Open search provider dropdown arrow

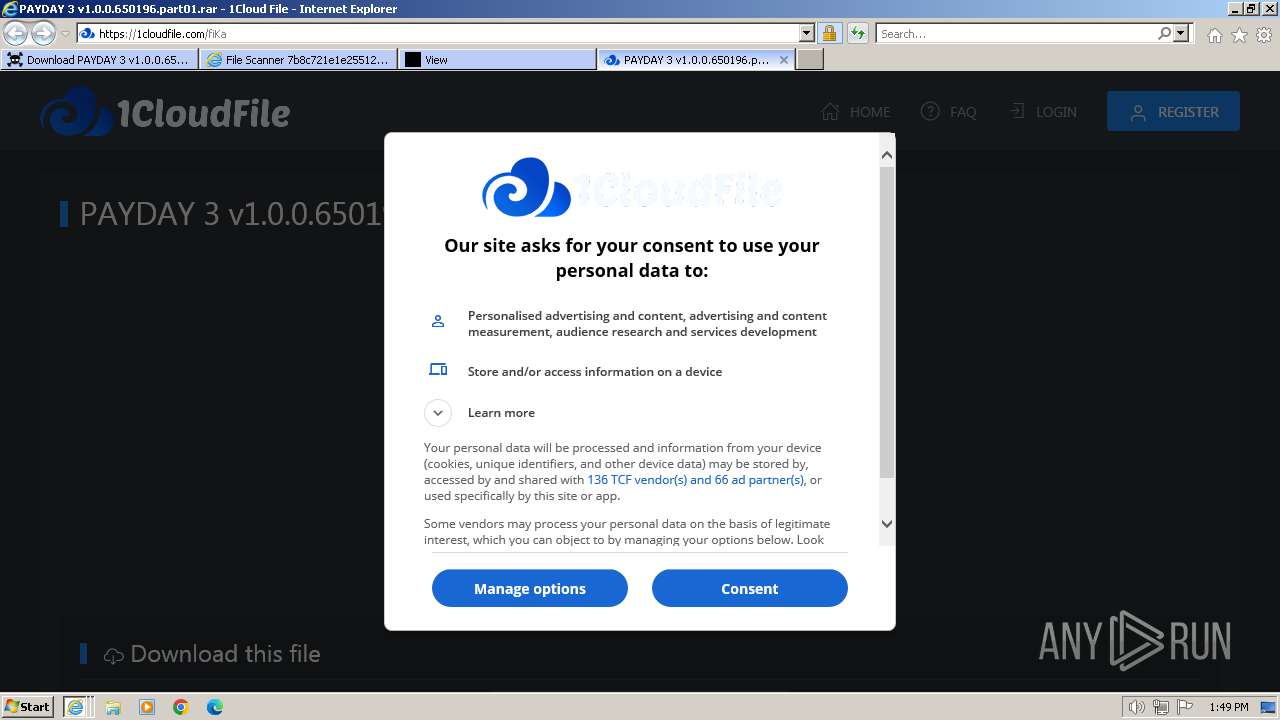click(x=1181, y=33)
